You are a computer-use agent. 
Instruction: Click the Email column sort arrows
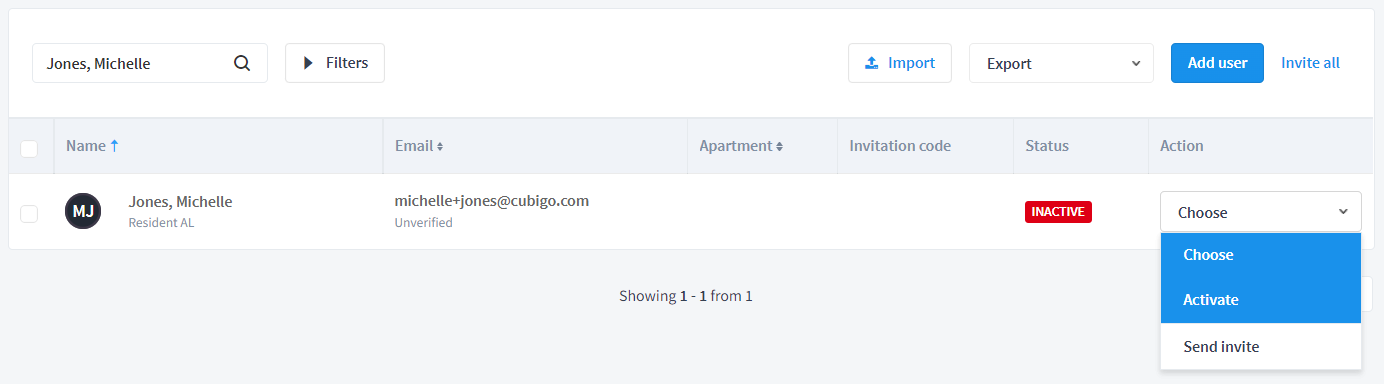coord(440,146)
